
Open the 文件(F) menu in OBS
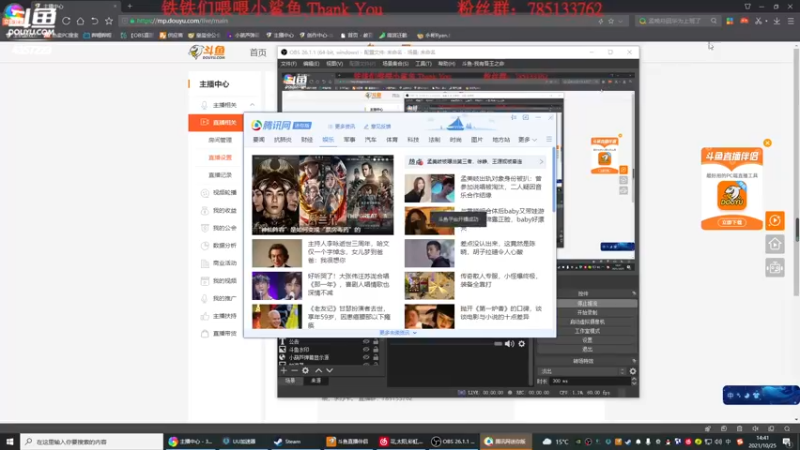[x=288, y=64]
